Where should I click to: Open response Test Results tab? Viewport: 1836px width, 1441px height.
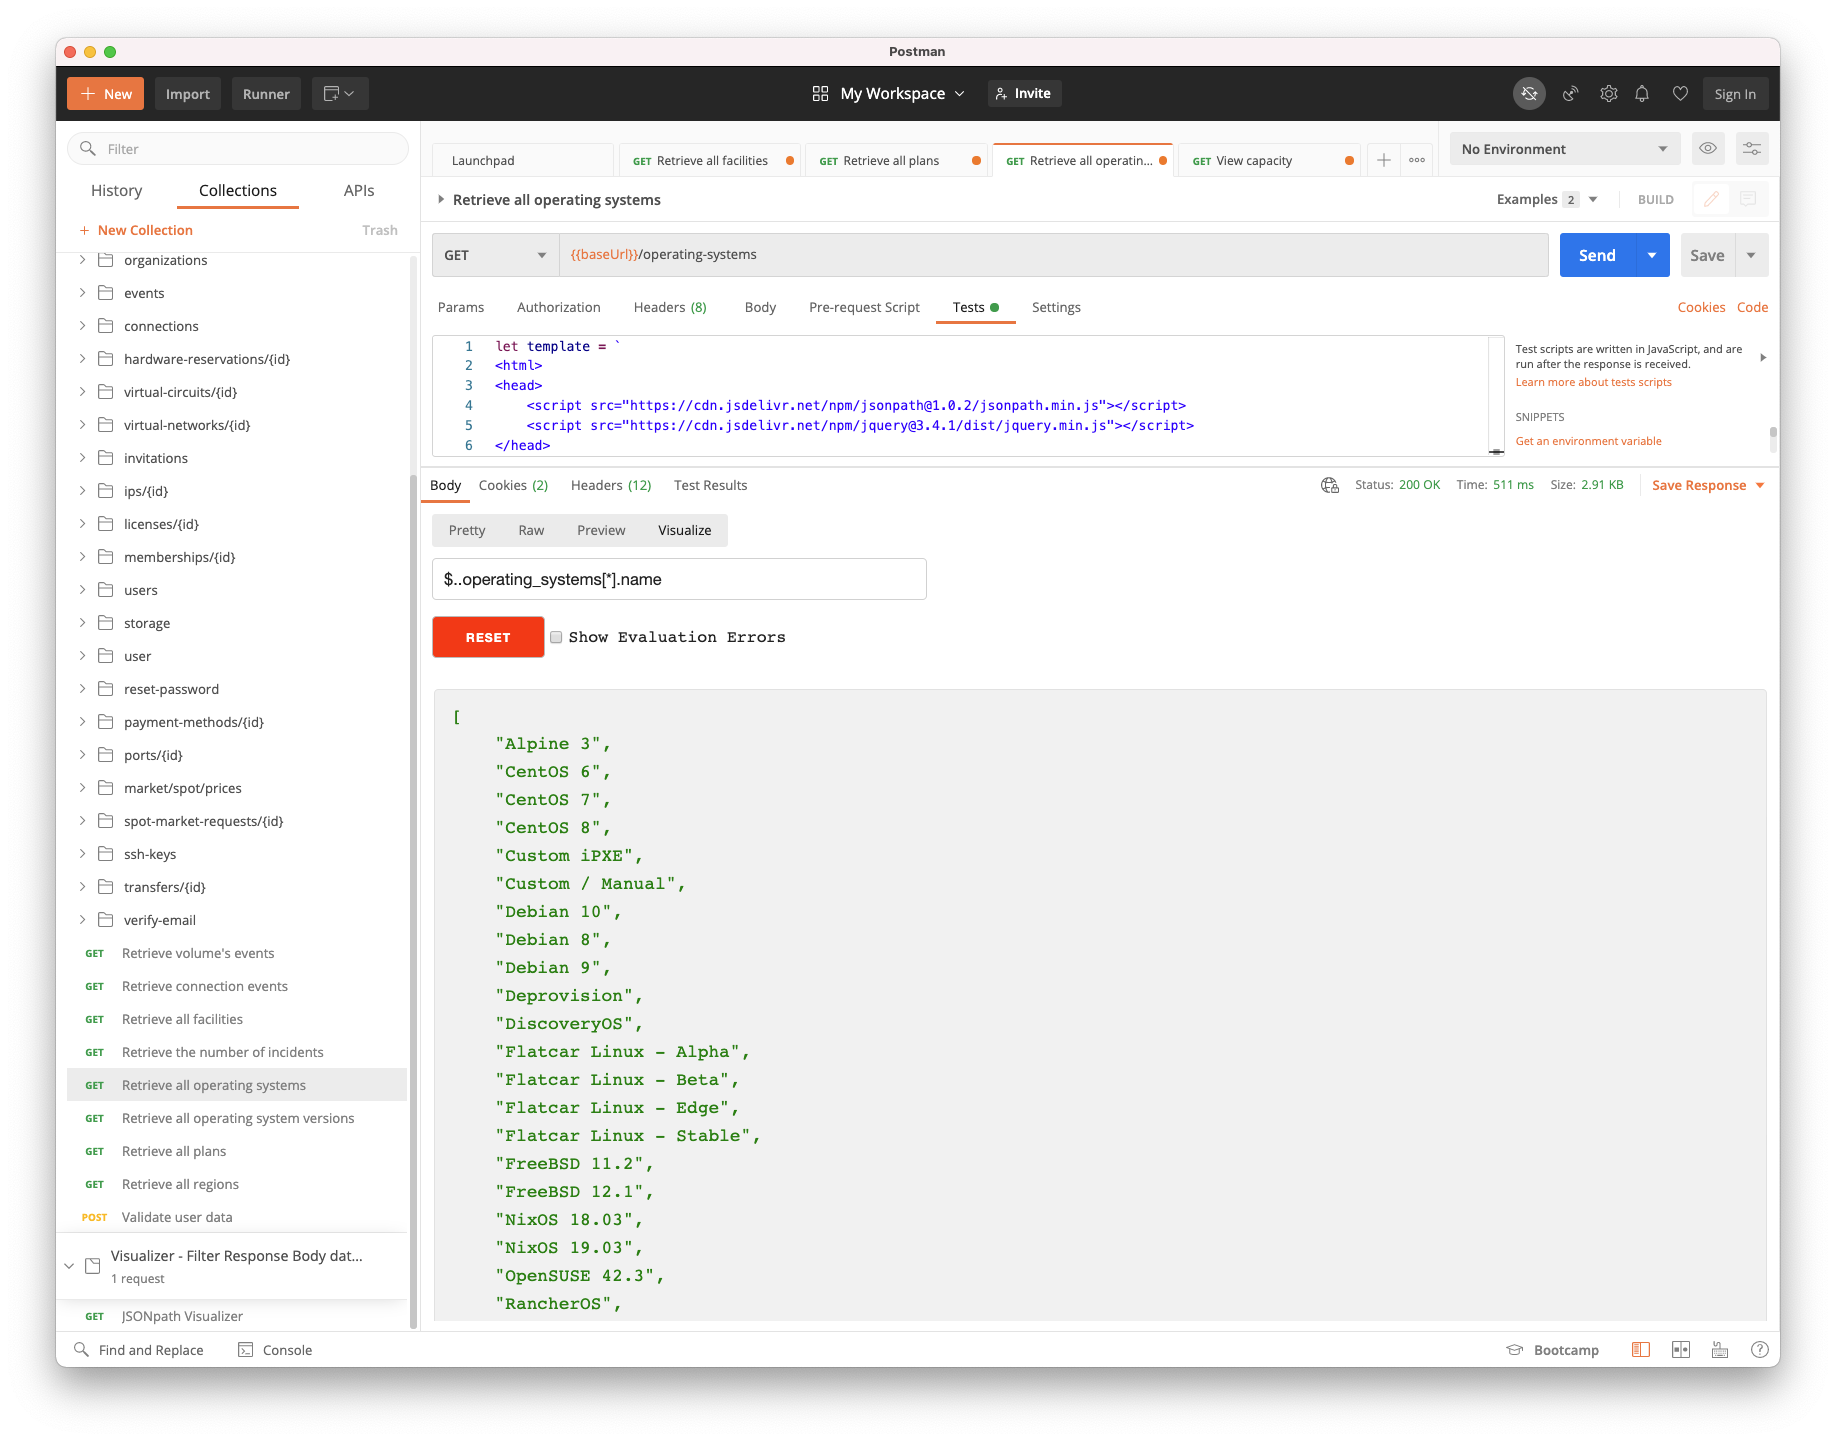point(711,485)
